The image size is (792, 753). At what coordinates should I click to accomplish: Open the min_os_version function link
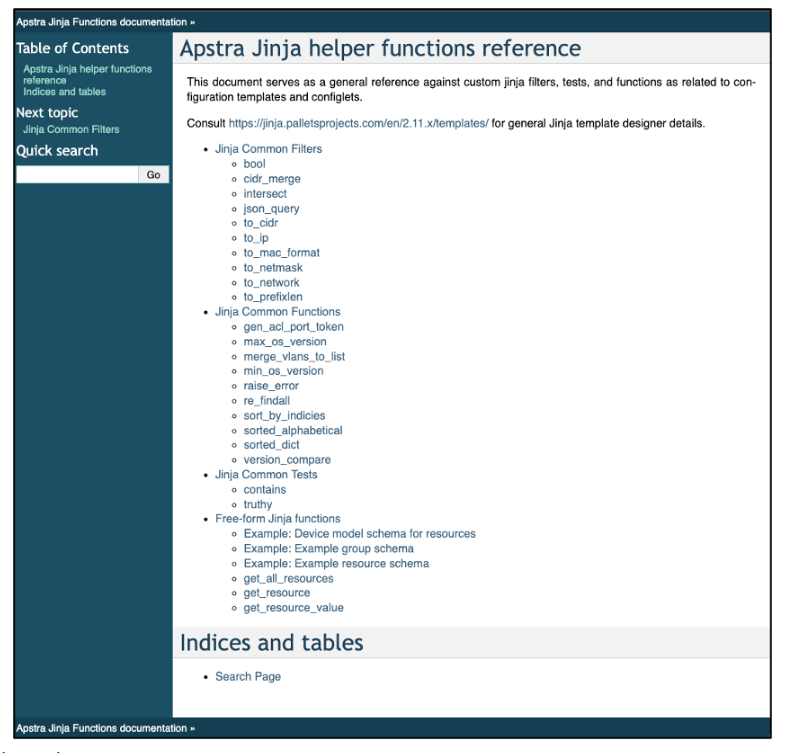[283, 371]
